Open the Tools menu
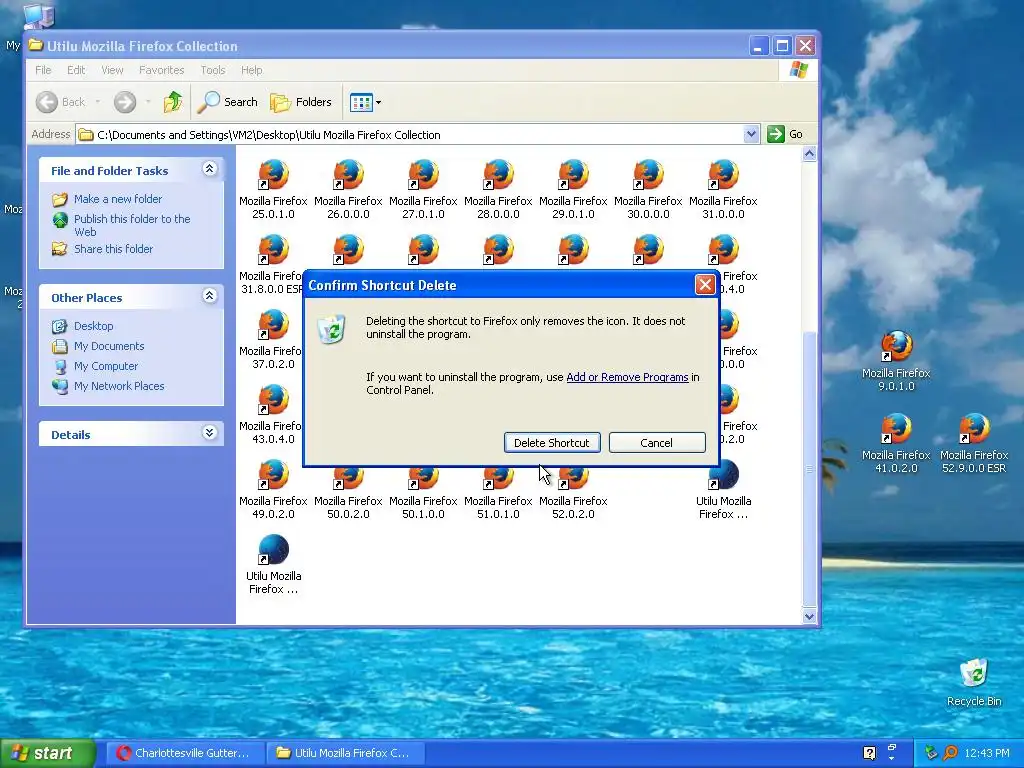1024x768 pixels. point(213,70)
